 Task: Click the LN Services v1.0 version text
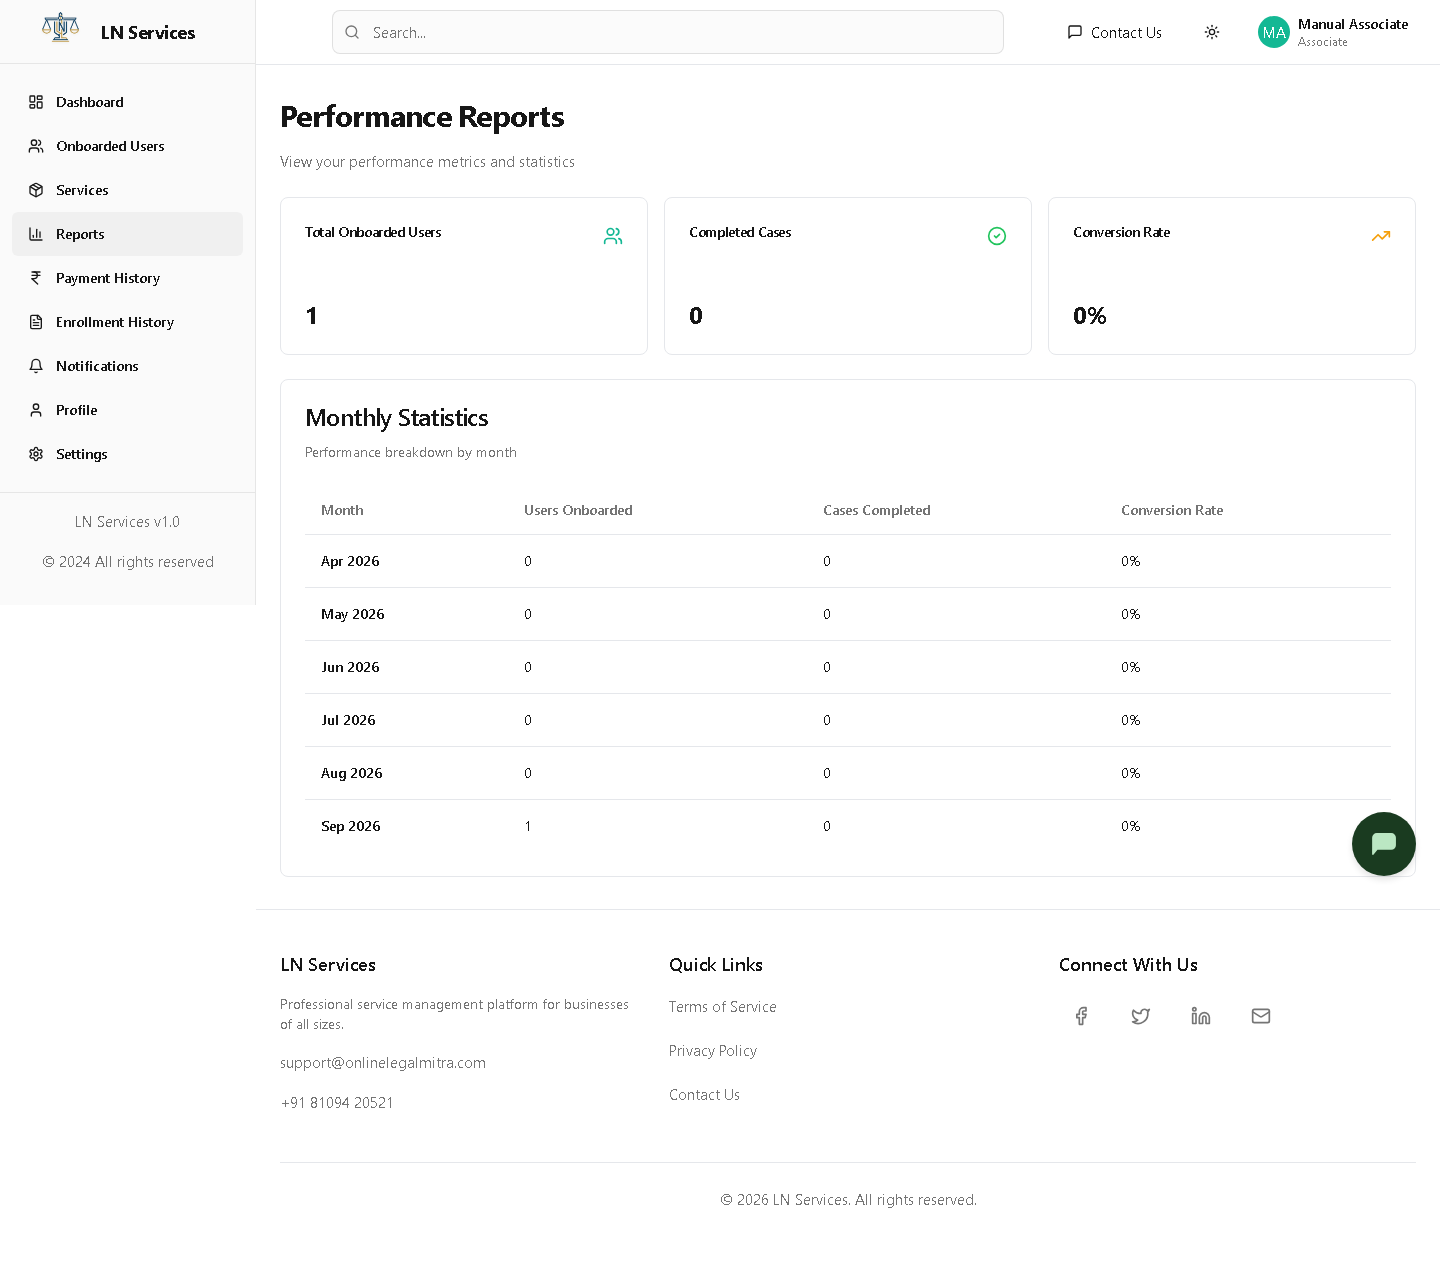pos(127,522)
